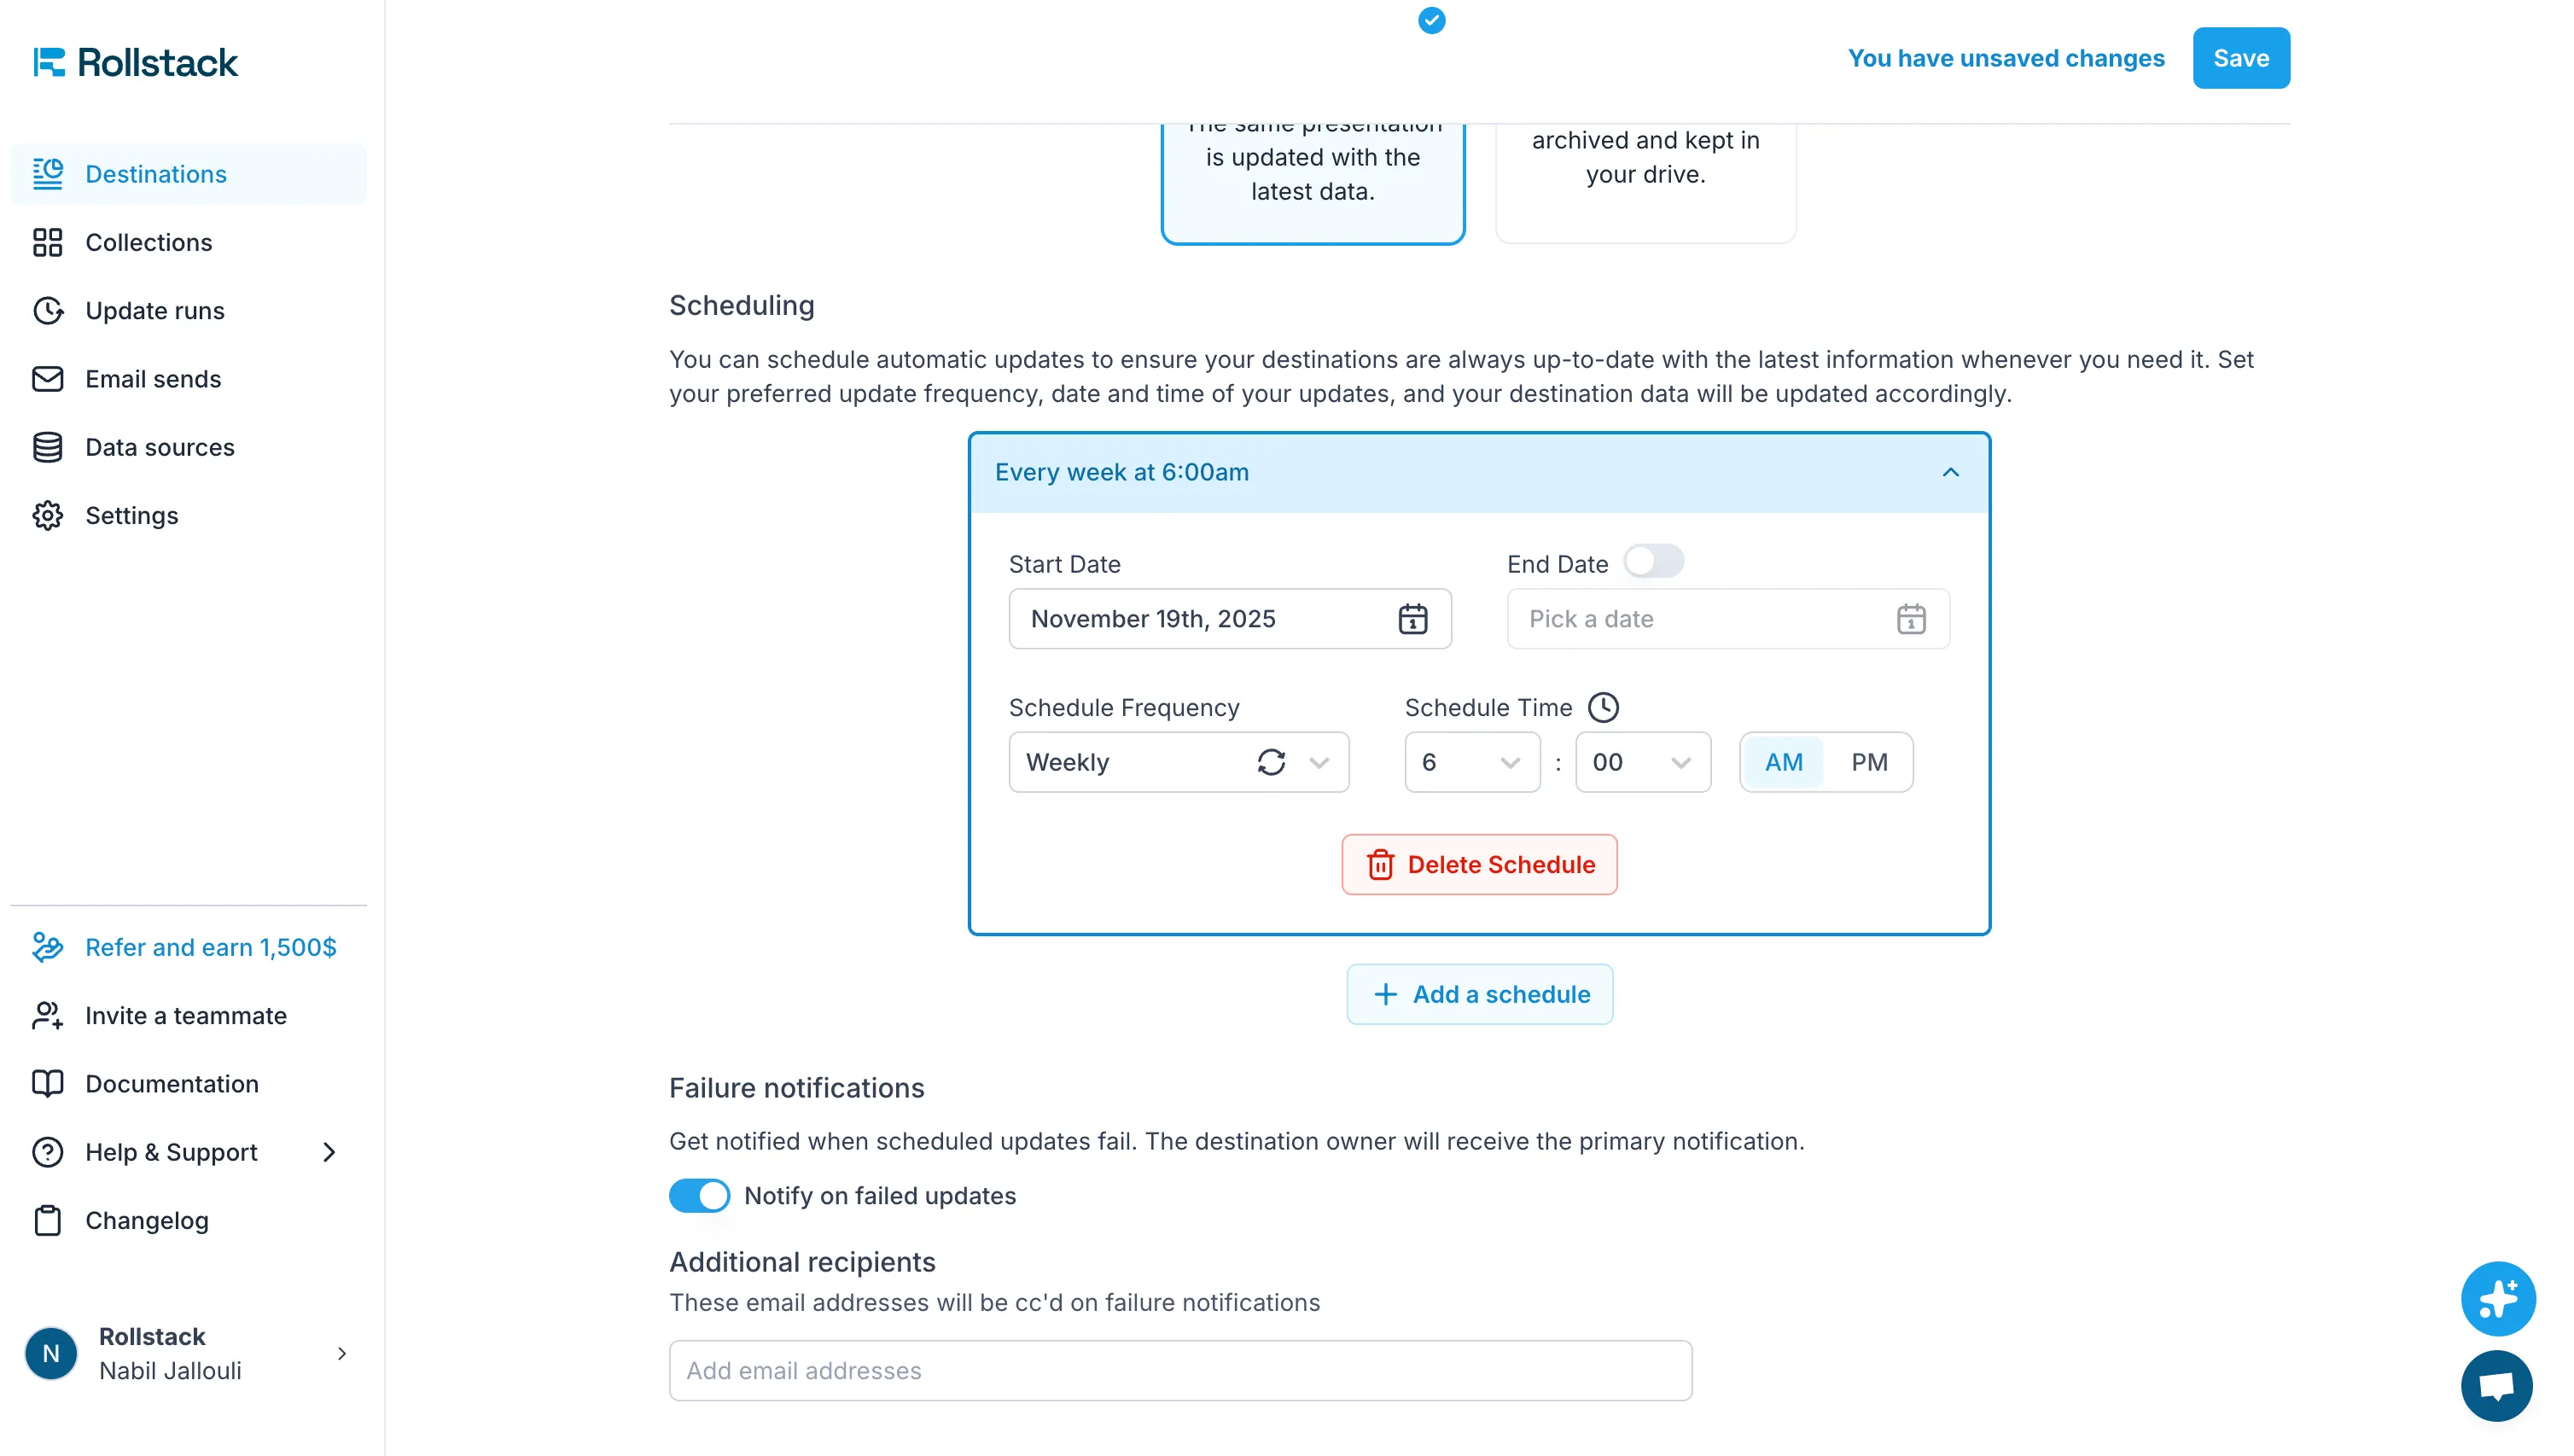Enable the End Date toggle
The width and height of the screenshot is (2574, 1456).
pos(1654,561)
